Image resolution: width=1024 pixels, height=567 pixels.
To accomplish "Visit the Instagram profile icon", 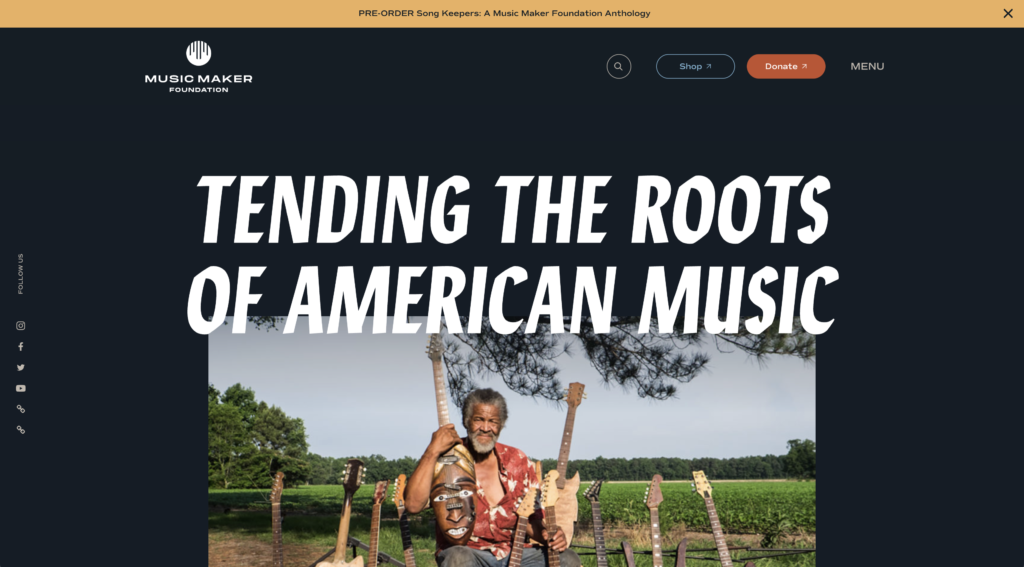I will coord(21,325).
